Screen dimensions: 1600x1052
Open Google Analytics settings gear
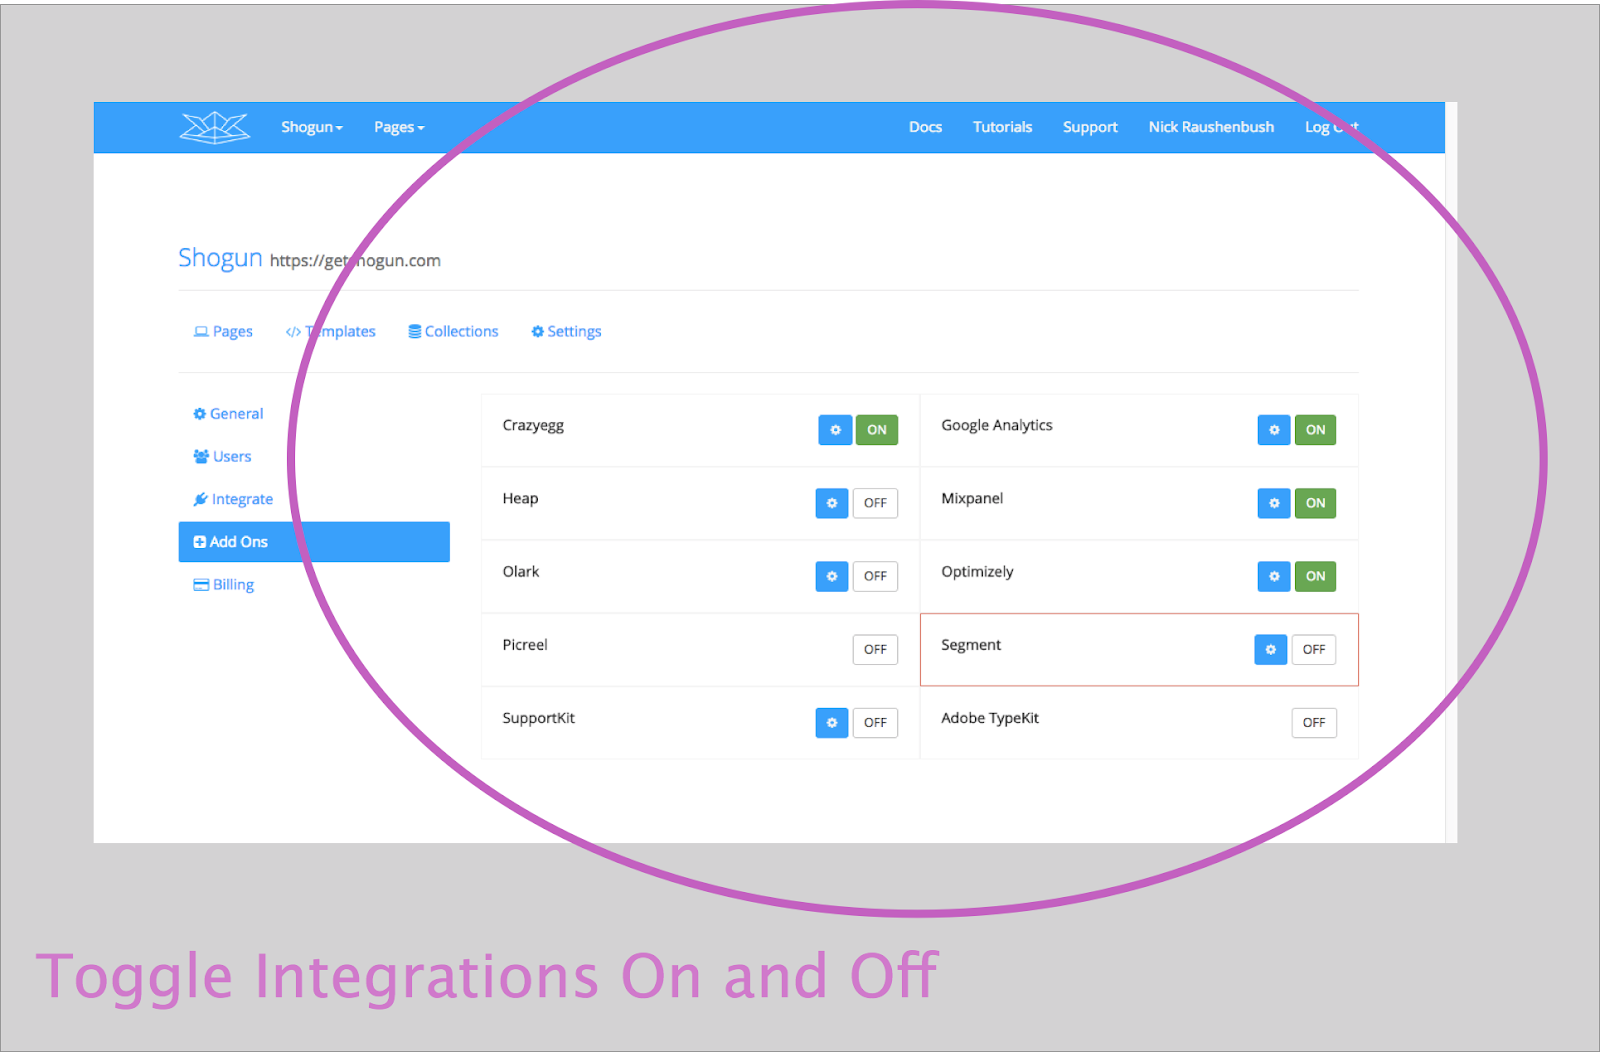coord(1274,430)
